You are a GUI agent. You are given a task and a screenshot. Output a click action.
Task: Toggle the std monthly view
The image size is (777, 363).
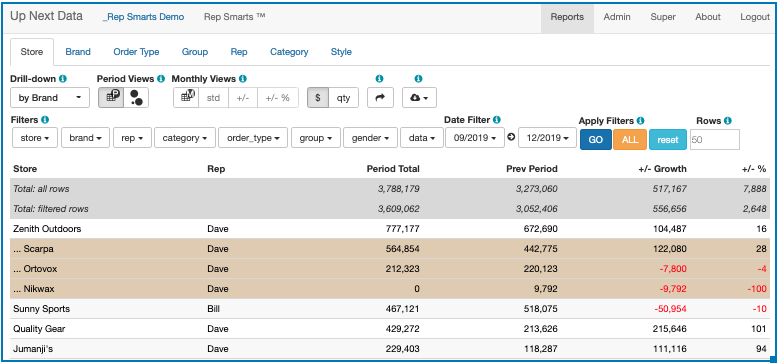(x=214, y=98)
